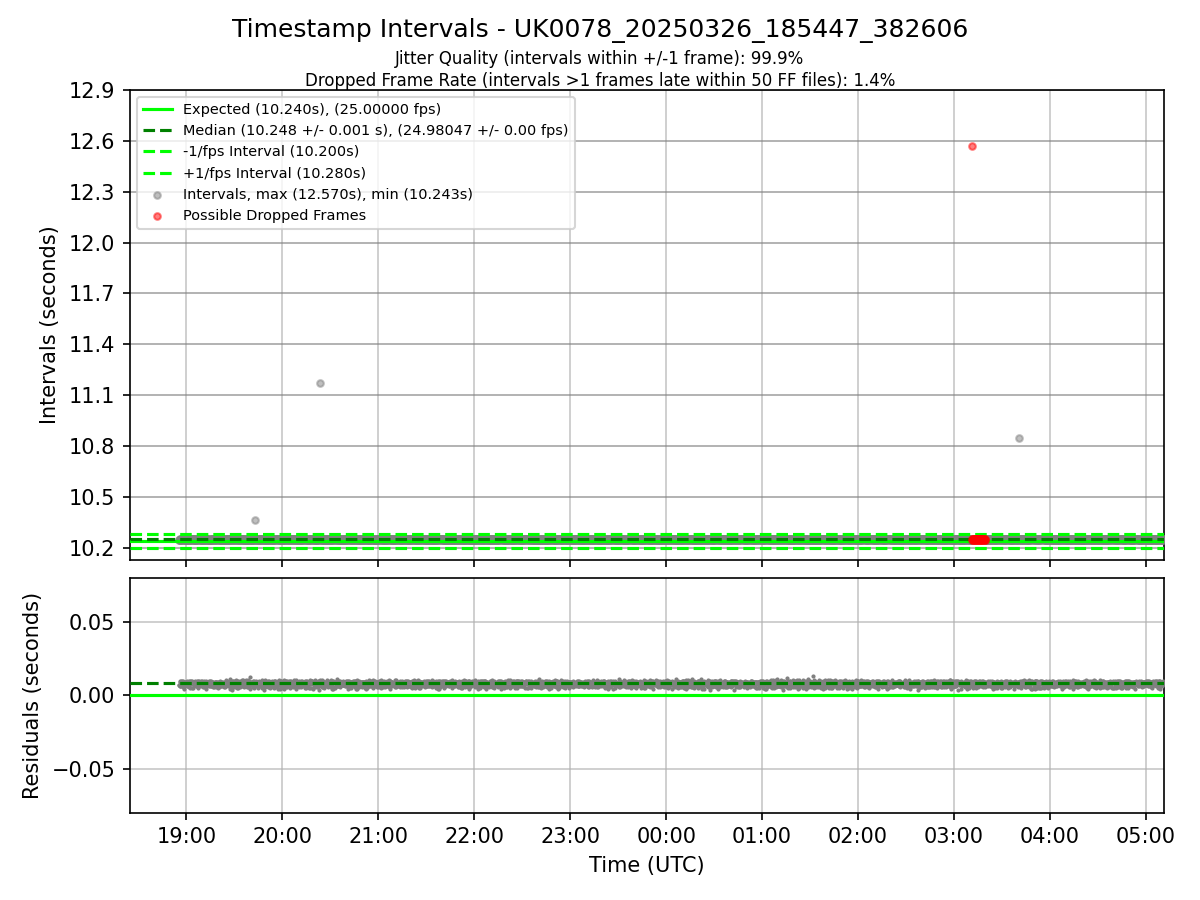Click the x-axis tick label '01:00'

(762, 835)
